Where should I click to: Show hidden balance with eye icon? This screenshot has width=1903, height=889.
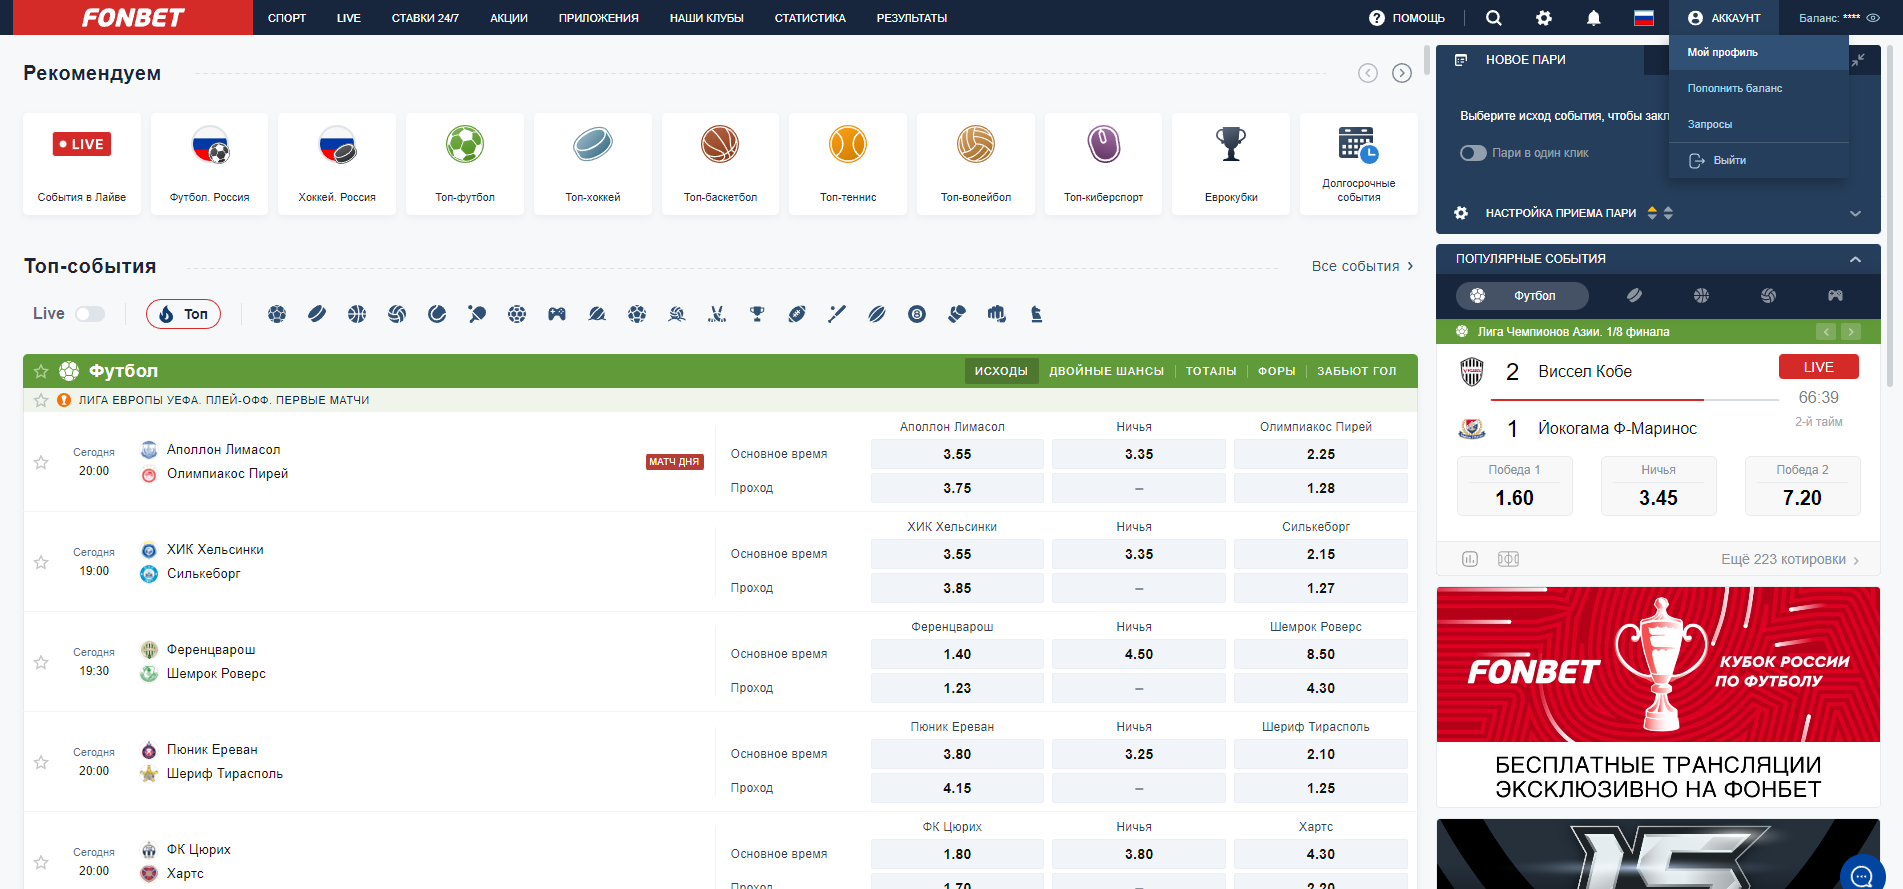(x=1873, y=18)
